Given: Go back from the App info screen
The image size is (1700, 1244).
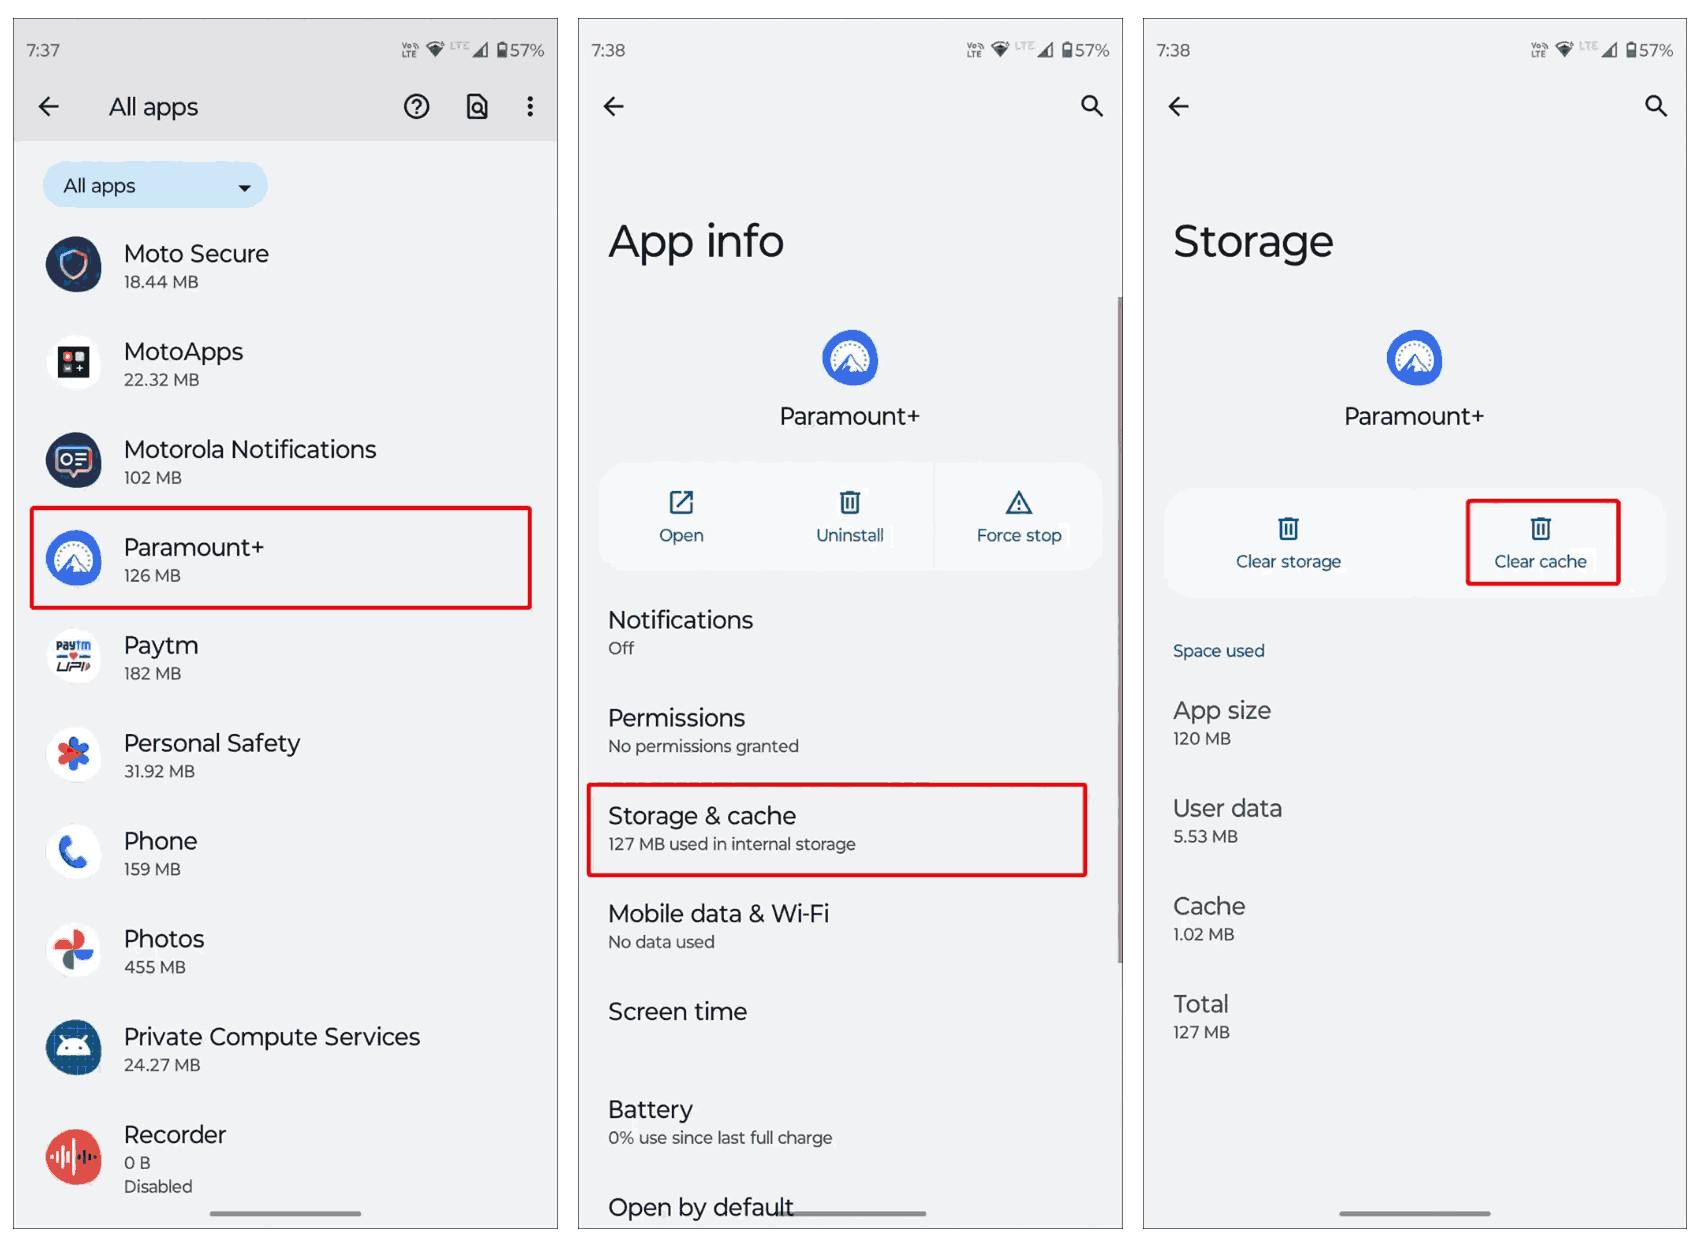Looking at the screenshot, I should point(614,106).
